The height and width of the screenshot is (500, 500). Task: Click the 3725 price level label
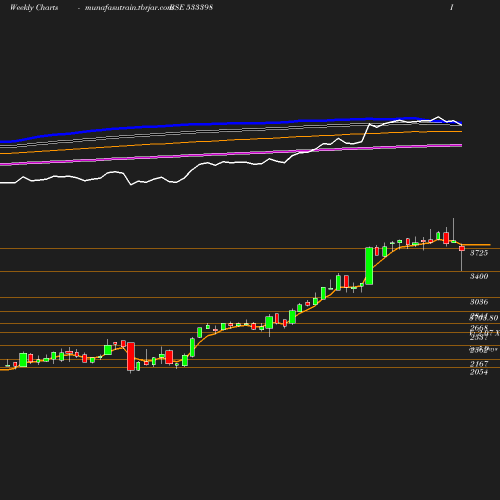[479, 253]
